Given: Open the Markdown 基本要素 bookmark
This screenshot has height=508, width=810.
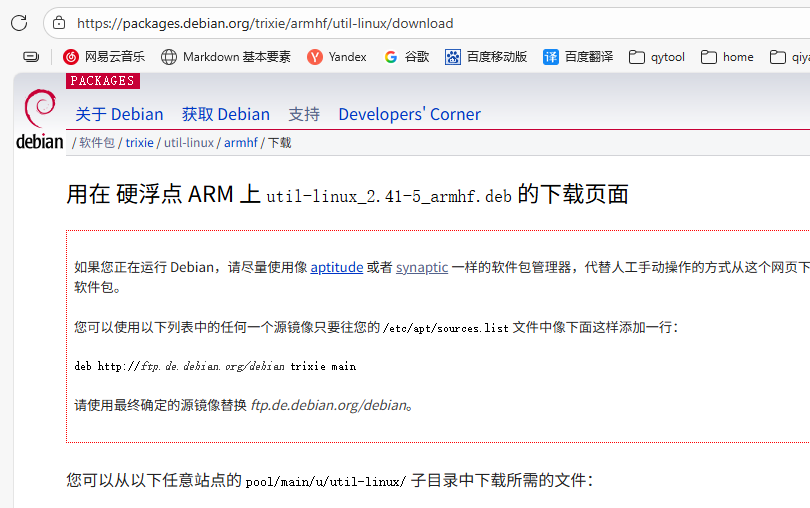Looking at the screenshot, I should click(226, 57).
